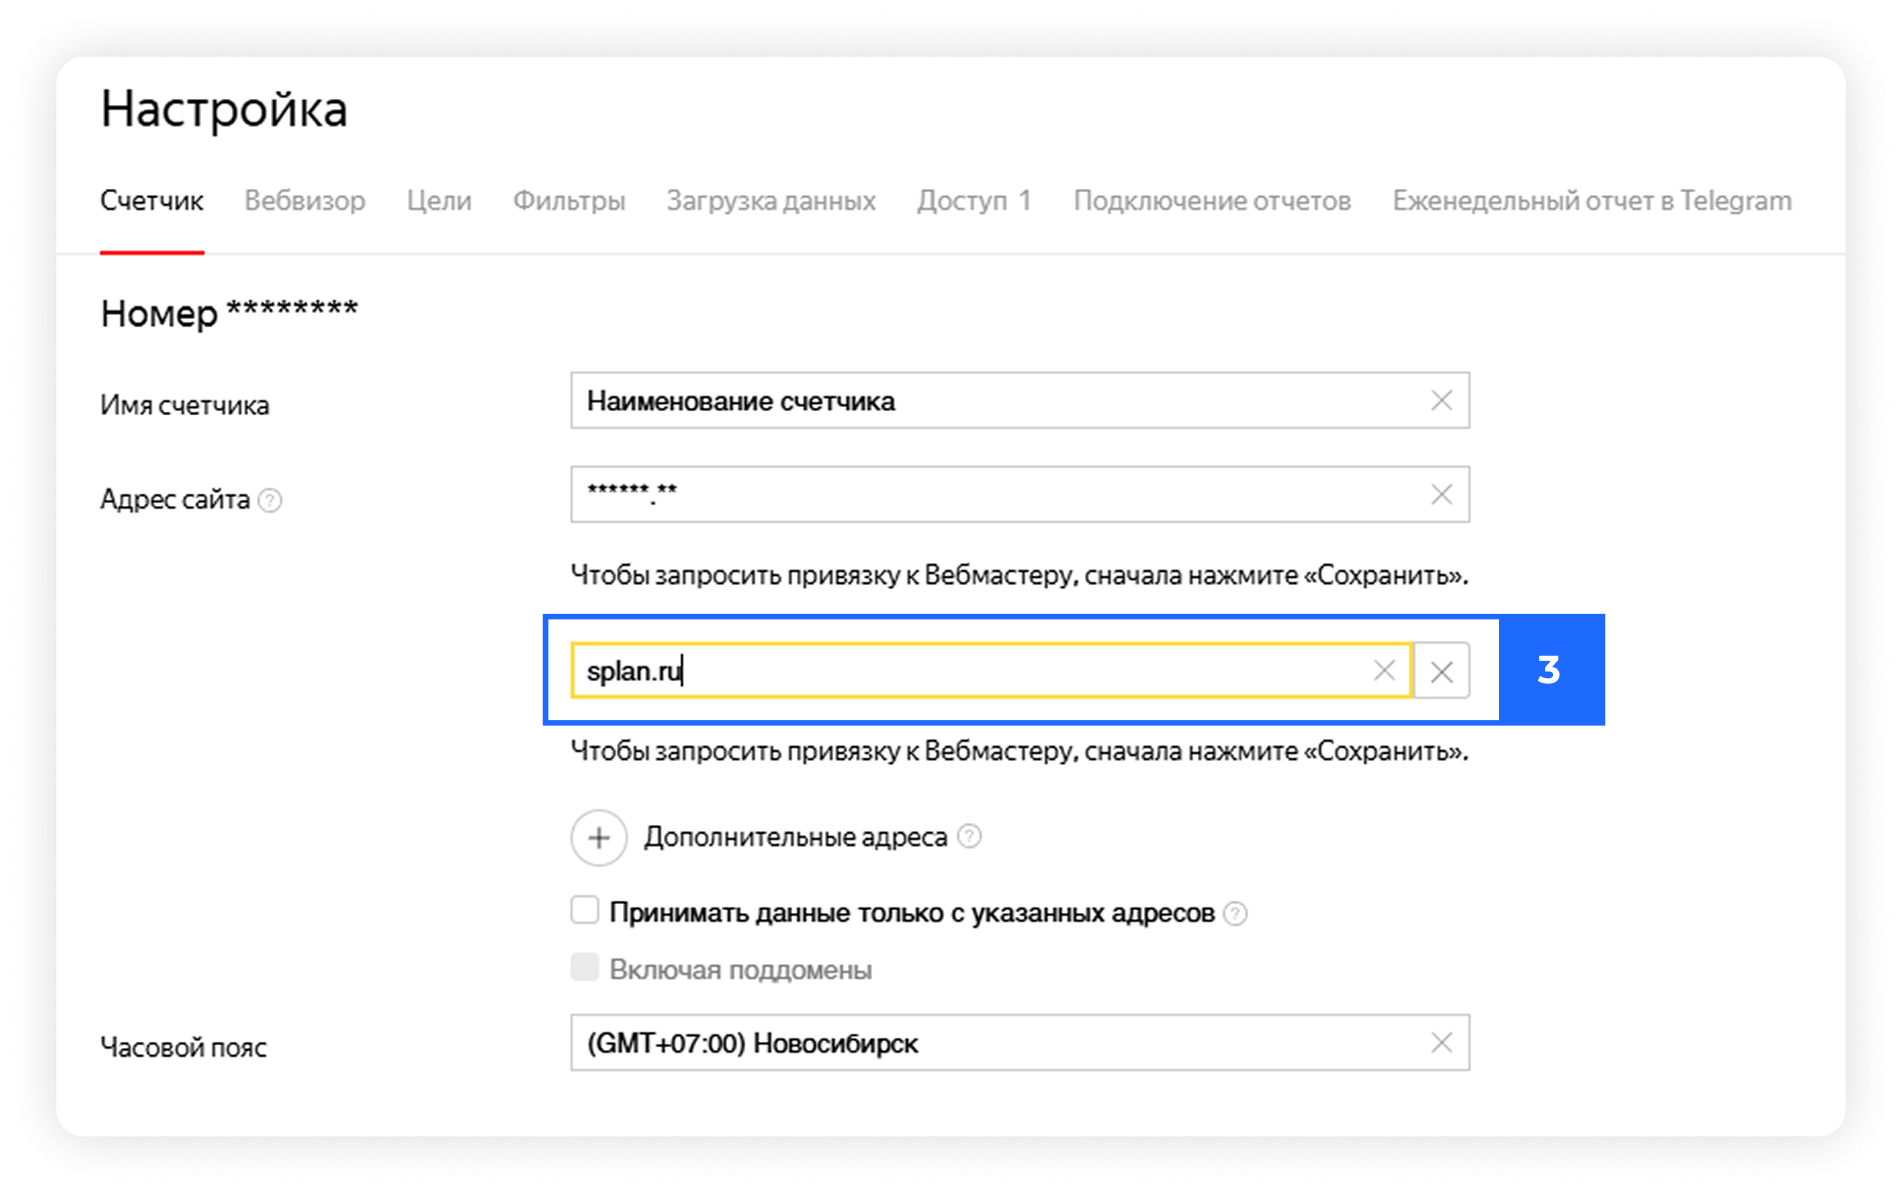The height and width of the screenshot is (1193, 1902).
Task: Open Еженедельный отчет в Telegram tab
Action: point(1592,201)
